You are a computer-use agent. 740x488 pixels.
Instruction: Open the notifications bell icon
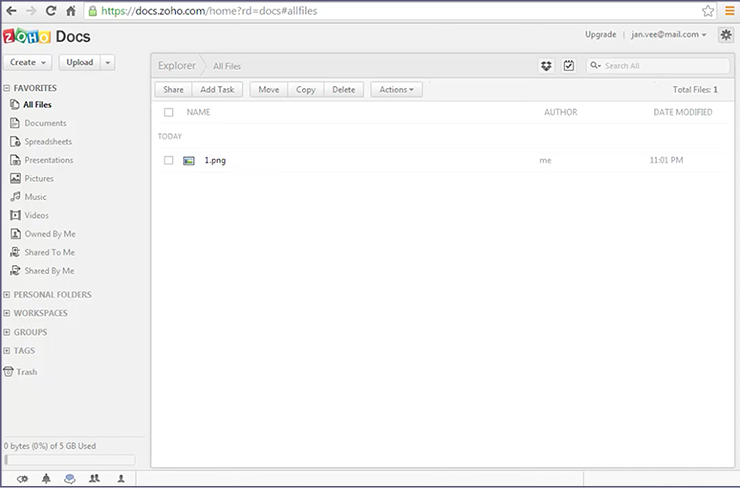[46, 479]
